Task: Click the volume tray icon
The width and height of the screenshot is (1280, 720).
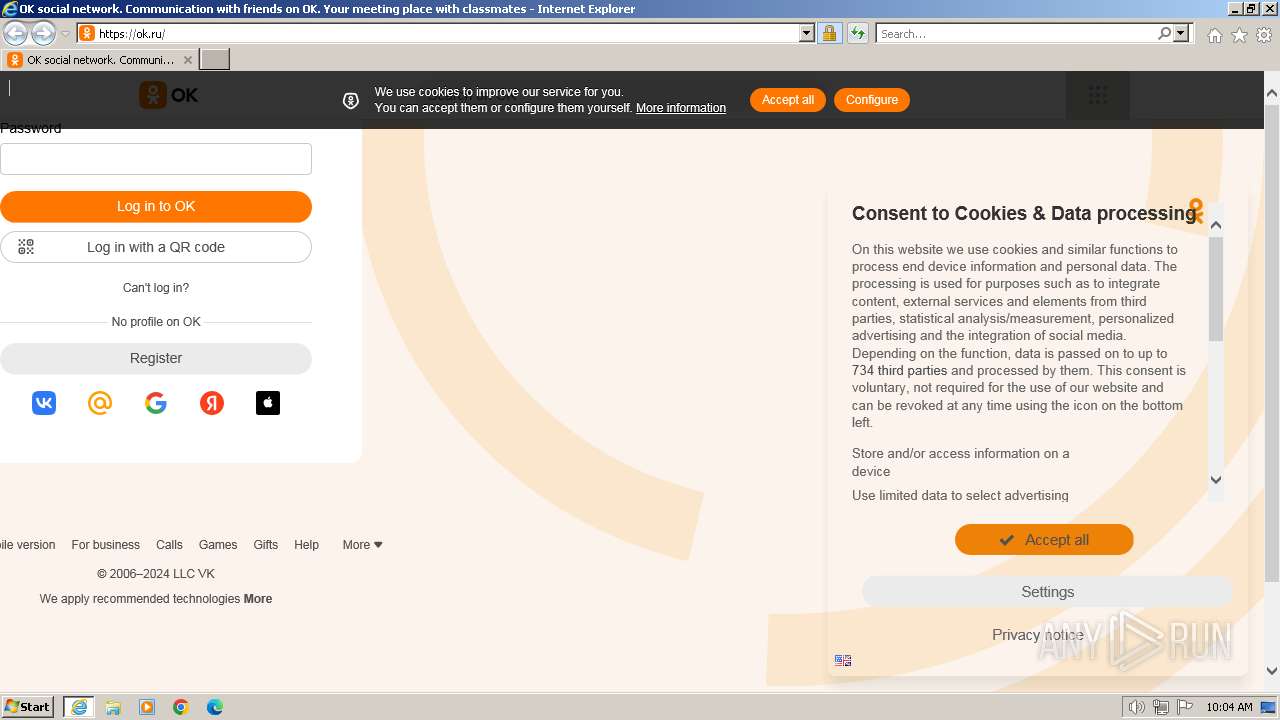Action: (1136, 707)
